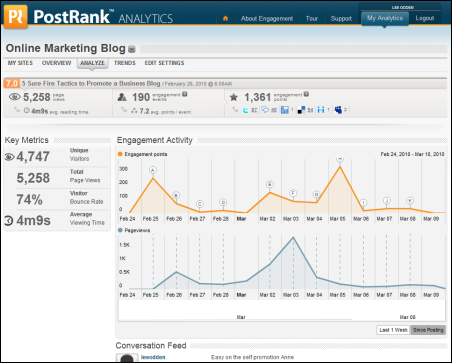Screen dimensions: 452x363
Task: Click the 5,258 Total Page Views metric
Action: click(x=33, y=178)
